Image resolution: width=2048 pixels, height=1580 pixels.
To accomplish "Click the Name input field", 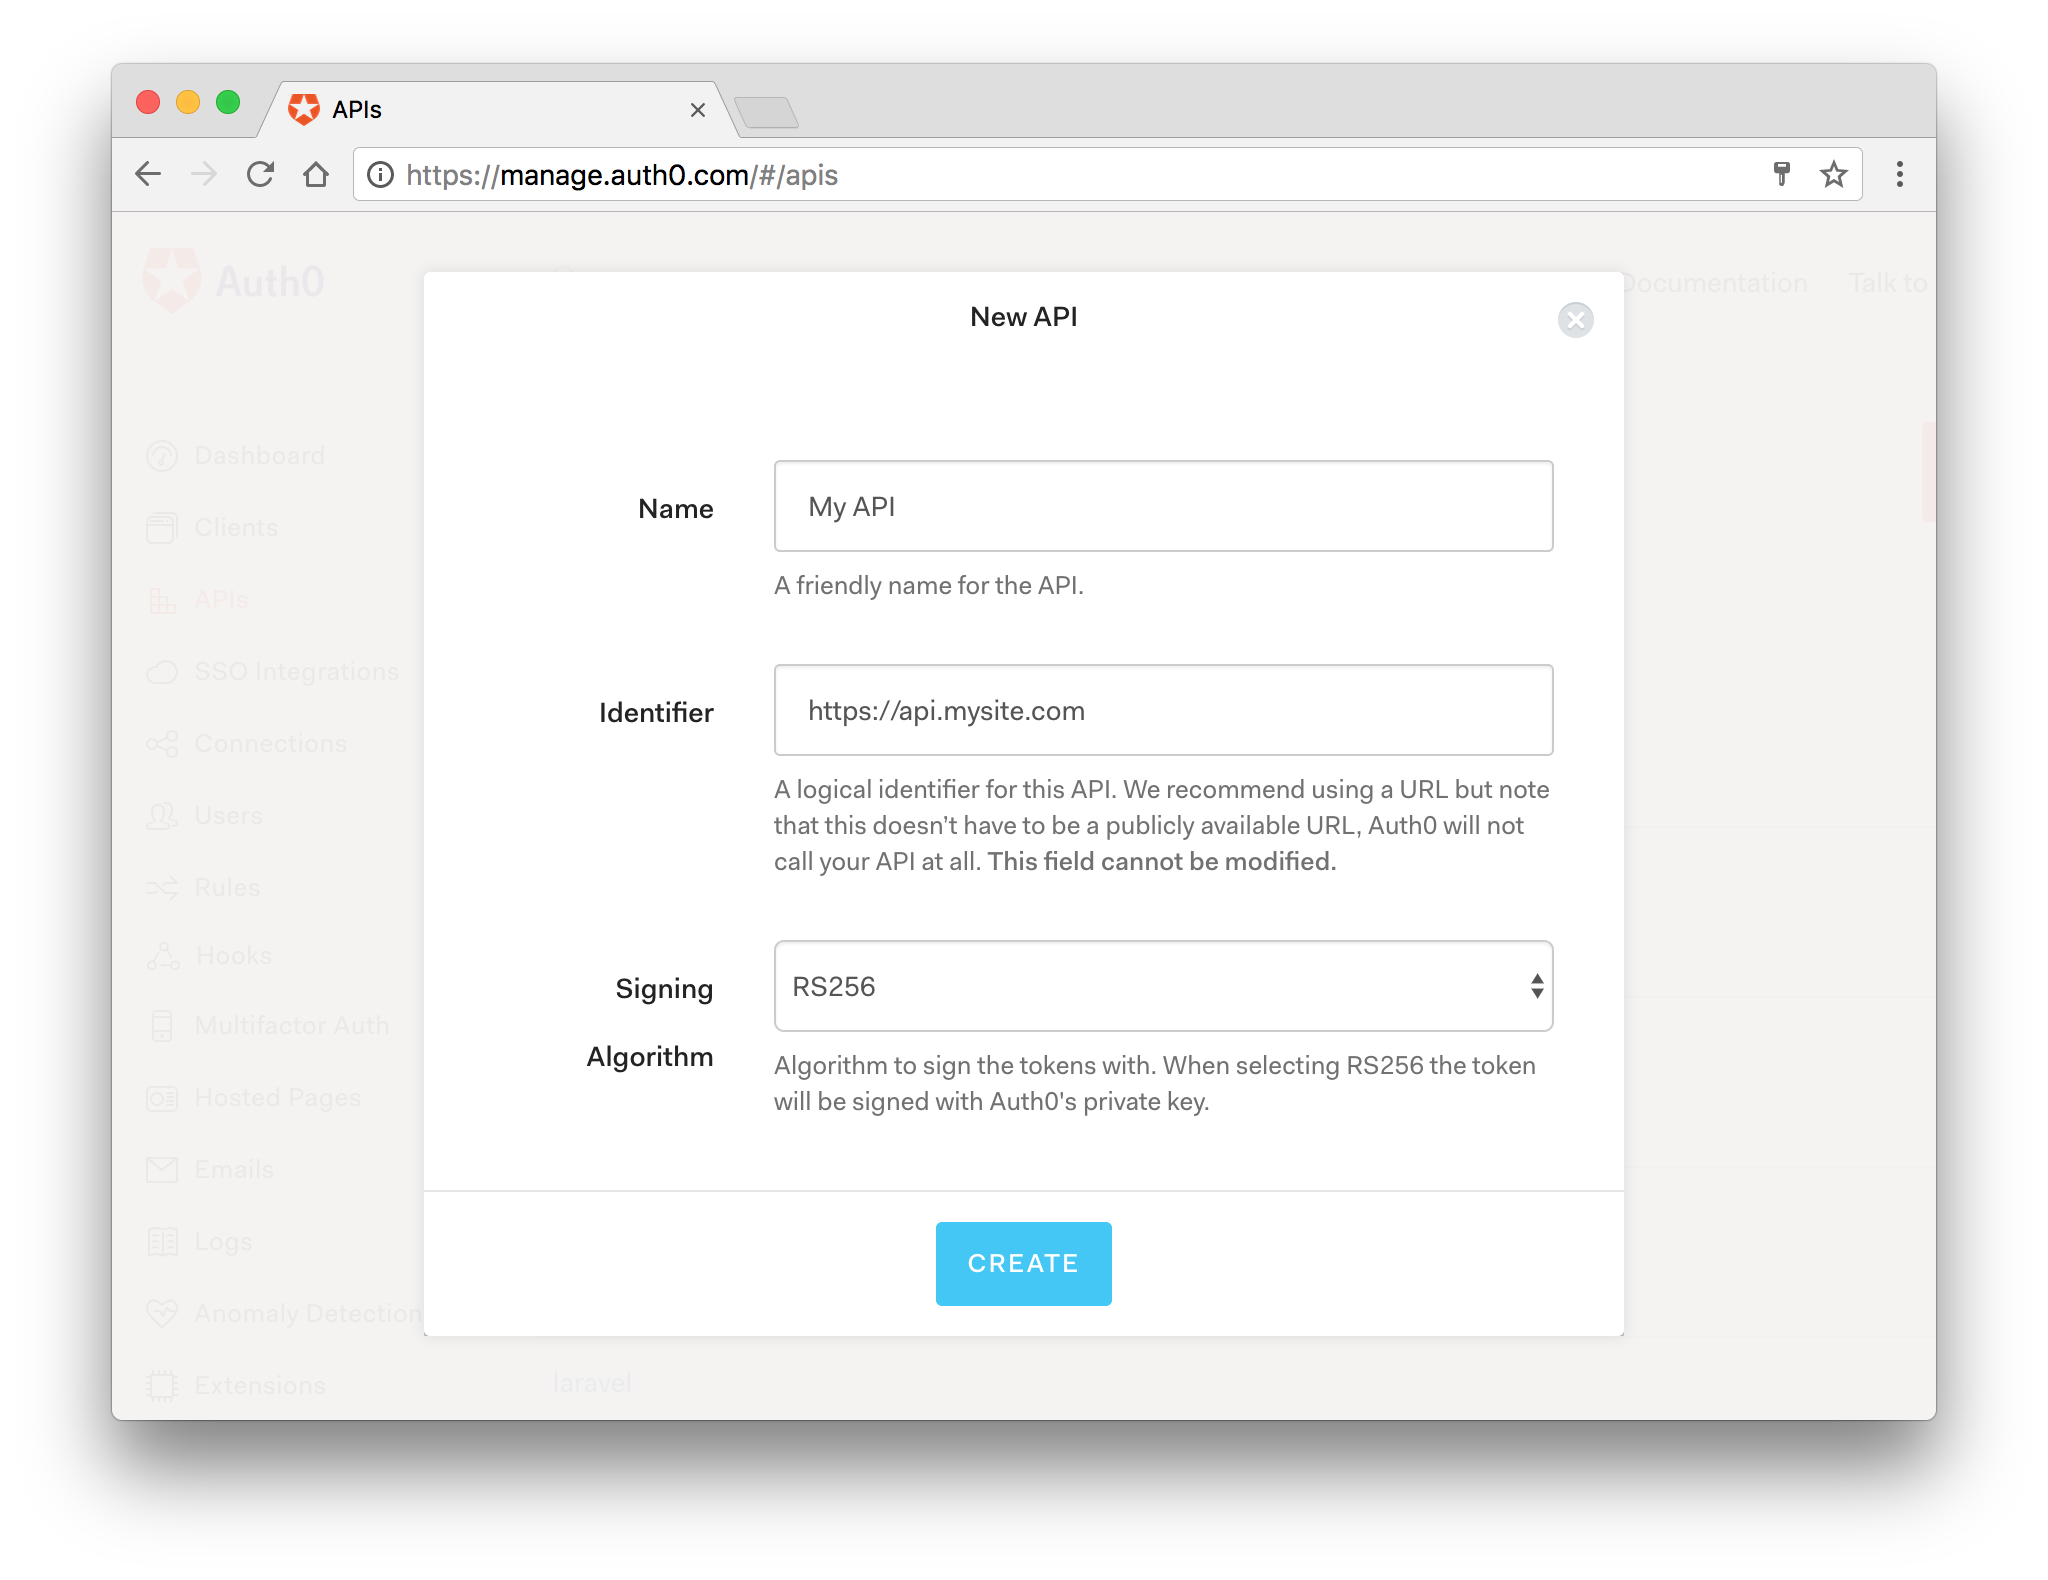I will (x=1163, y=506).
